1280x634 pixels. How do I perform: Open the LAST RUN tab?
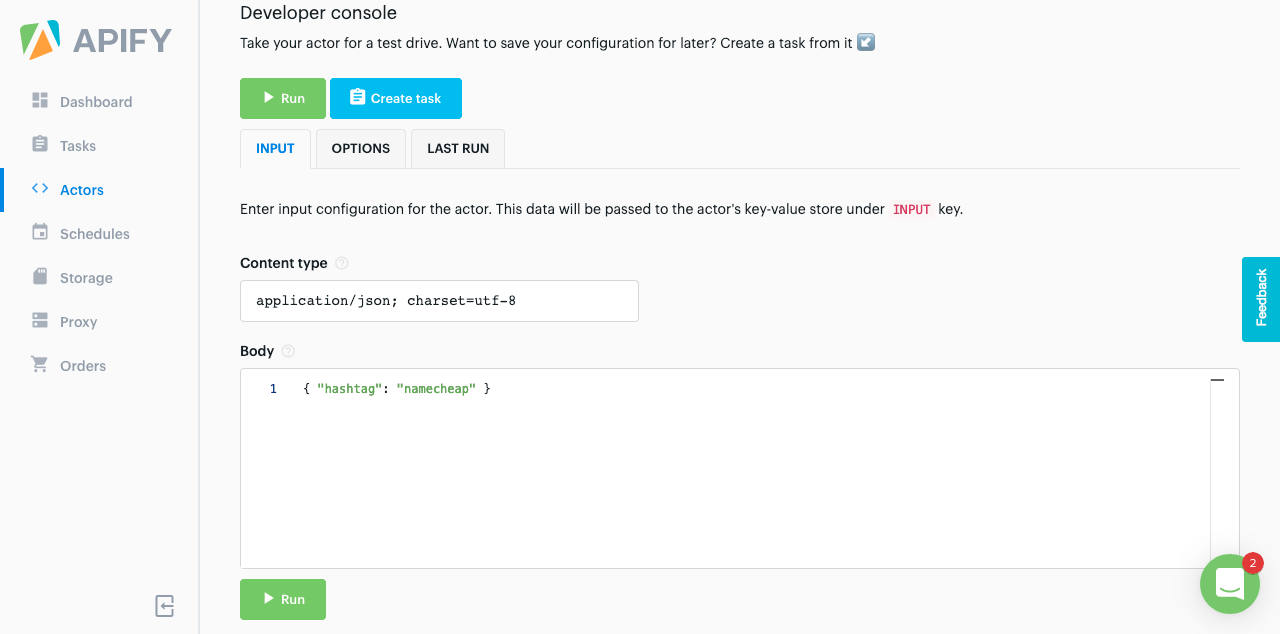(x=458, y=149)
